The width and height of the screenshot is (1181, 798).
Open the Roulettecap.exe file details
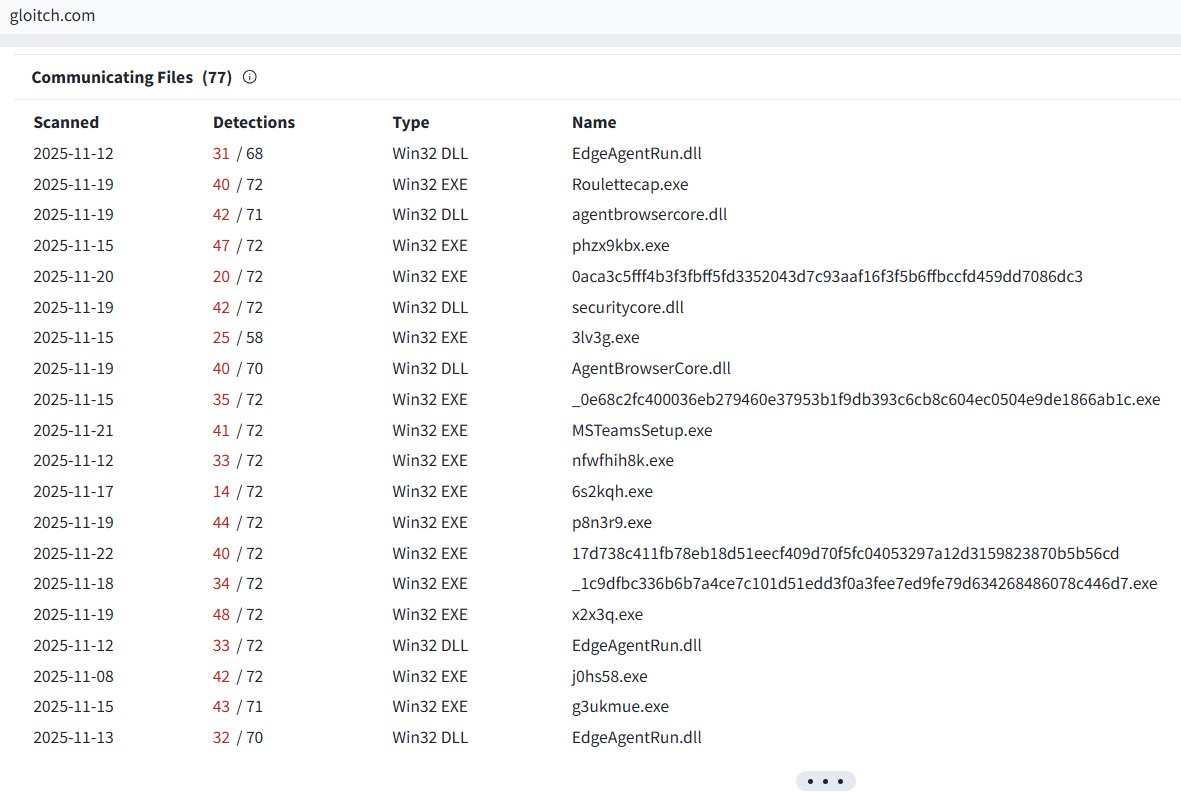click(x=629, y=184)
